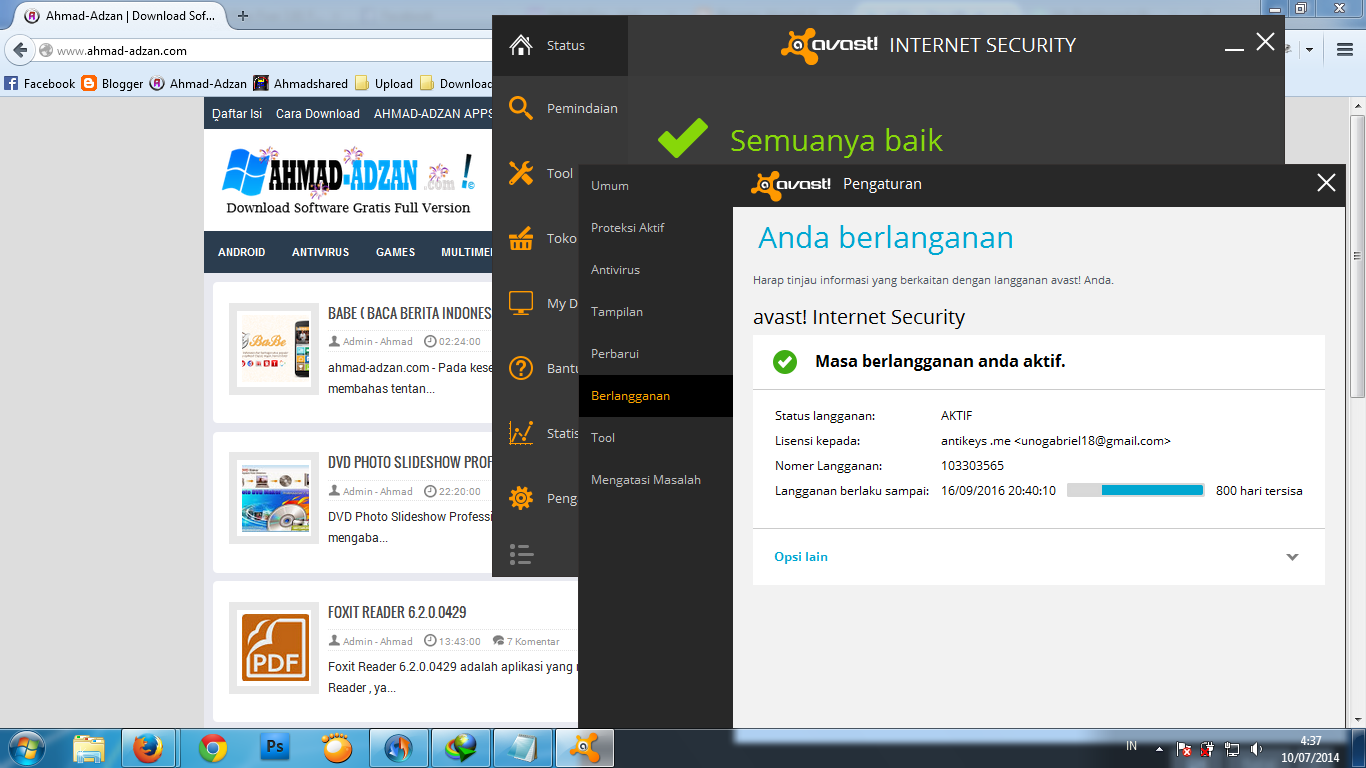
Task: Open the ANDROID category on the site
Action: (242, 252)
